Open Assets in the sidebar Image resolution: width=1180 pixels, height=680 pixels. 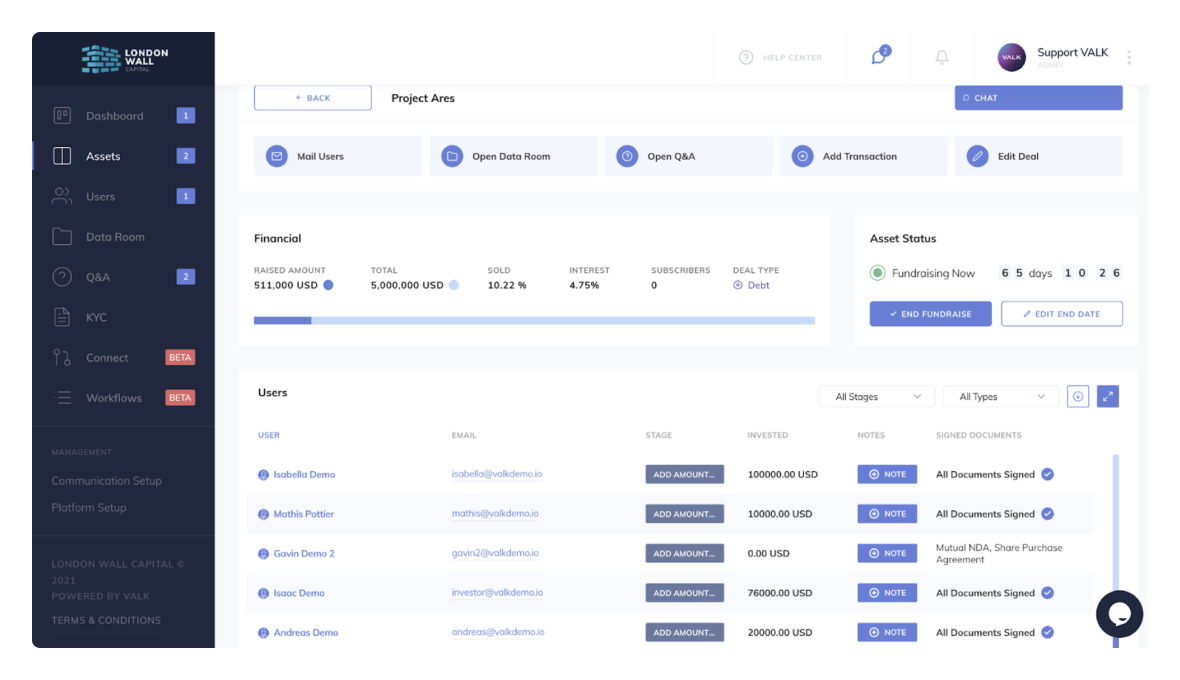[103, 156]
